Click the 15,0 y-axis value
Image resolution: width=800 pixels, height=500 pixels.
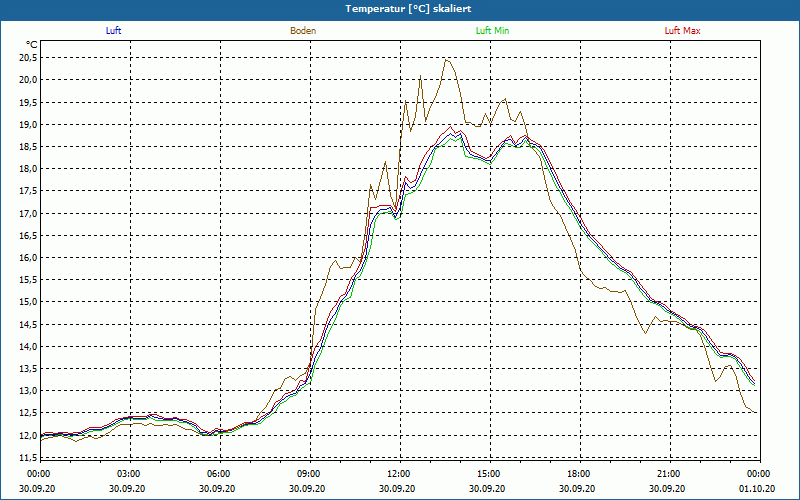(x=28, y=302)
